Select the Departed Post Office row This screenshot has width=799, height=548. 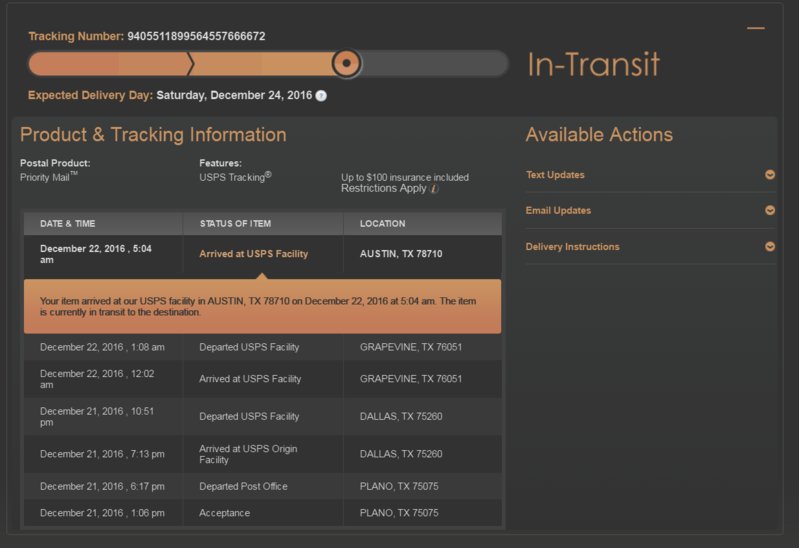(x=262, y=486)
